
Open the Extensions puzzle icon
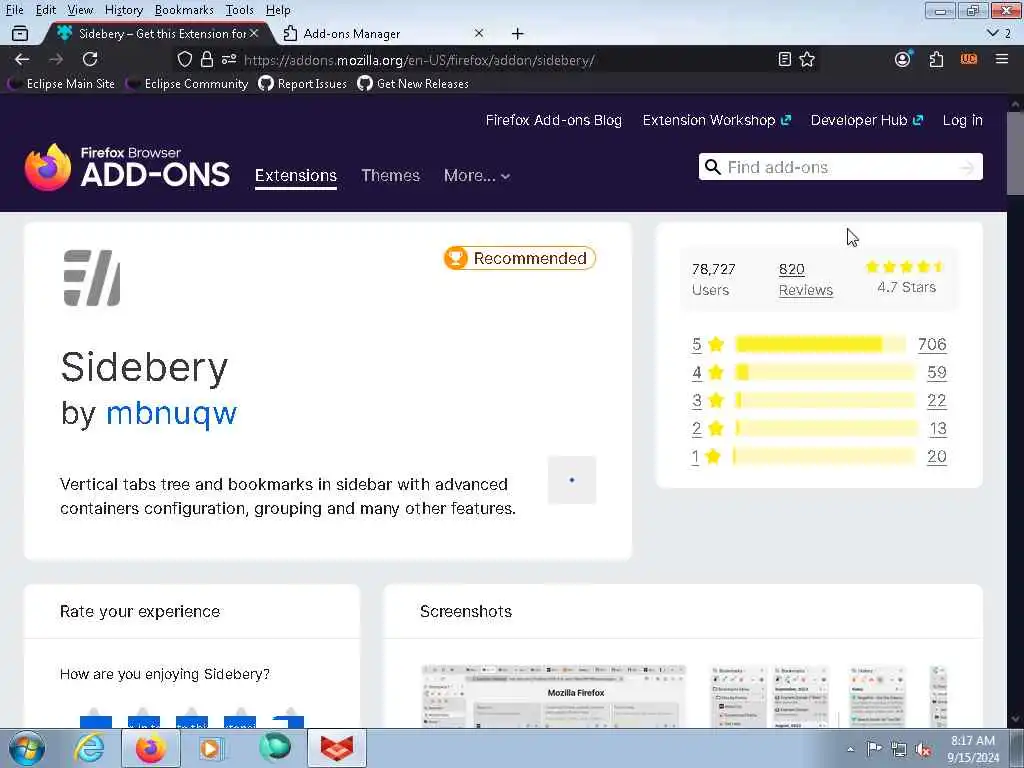(x=936, y=59)
